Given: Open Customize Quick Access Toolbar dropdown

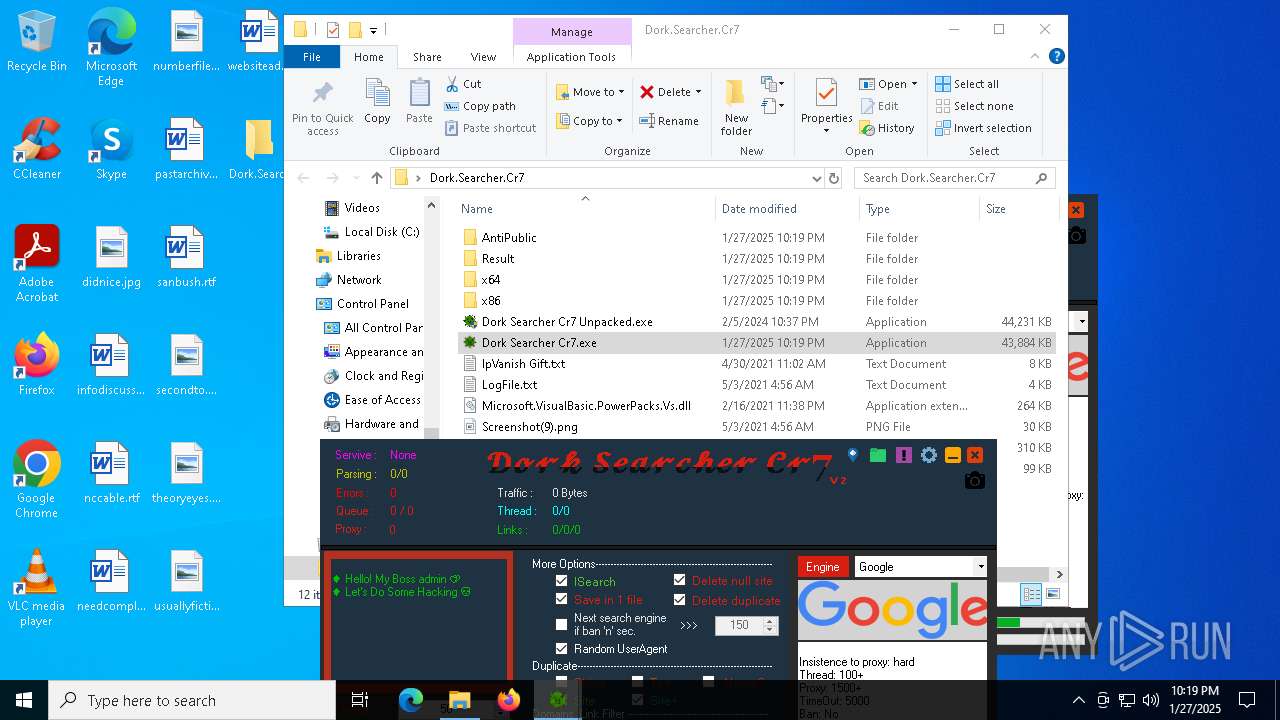Looking at the screenshot, I should 373,30.
